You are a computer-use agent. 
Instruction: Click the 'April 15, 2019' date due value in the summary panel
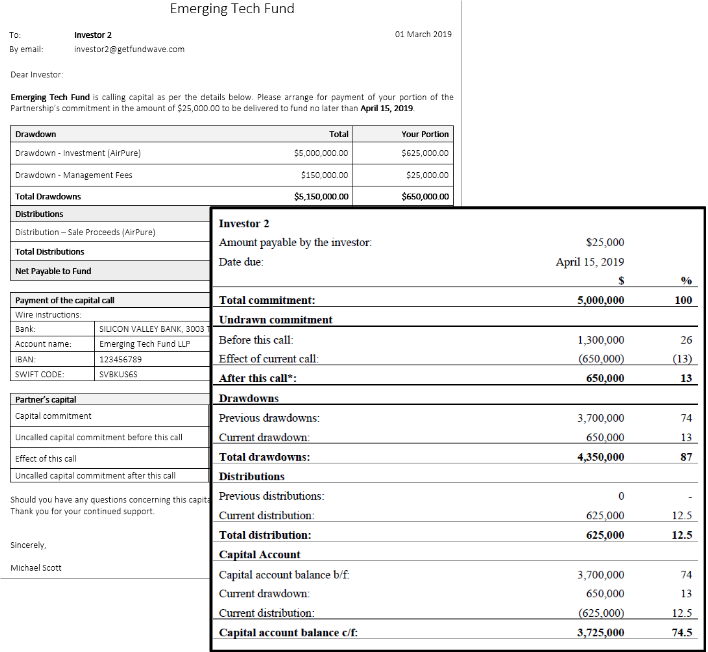coord(590,262)
